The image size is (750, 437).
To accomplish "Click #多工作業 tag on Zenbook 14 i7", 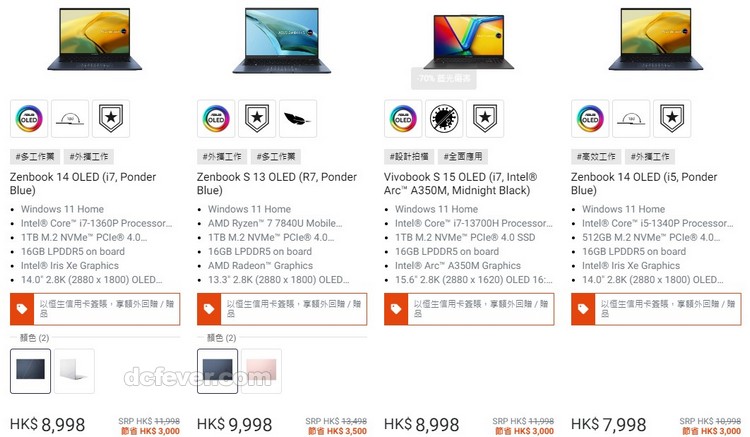I will point(35,156).
